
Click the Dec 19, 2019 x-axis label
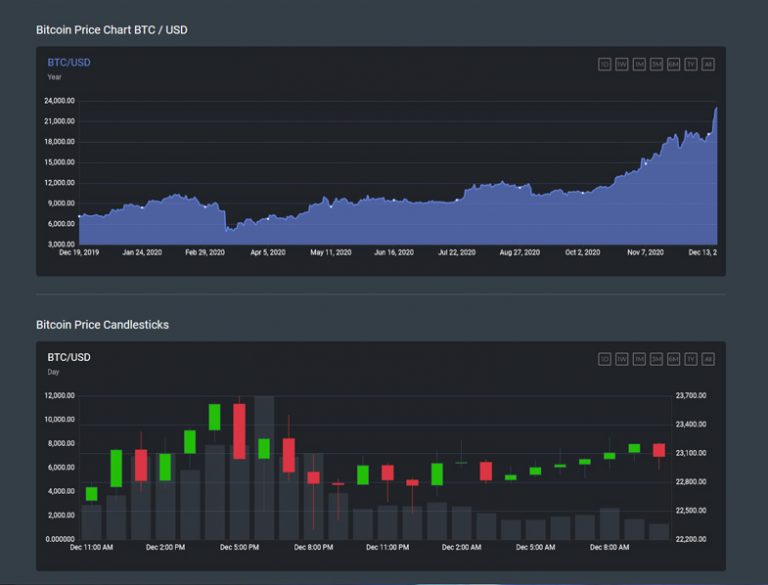tap(79, 252)
